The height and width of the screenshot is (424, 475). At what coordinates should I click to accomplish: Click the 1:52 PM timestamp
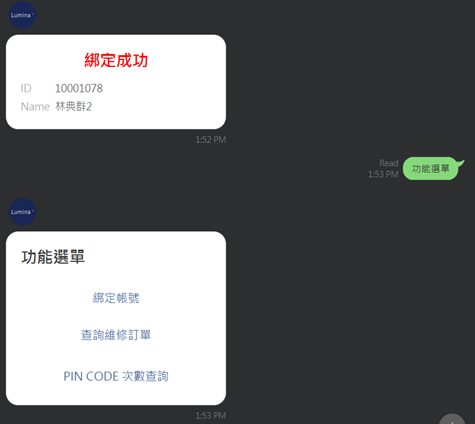(211, 140)
